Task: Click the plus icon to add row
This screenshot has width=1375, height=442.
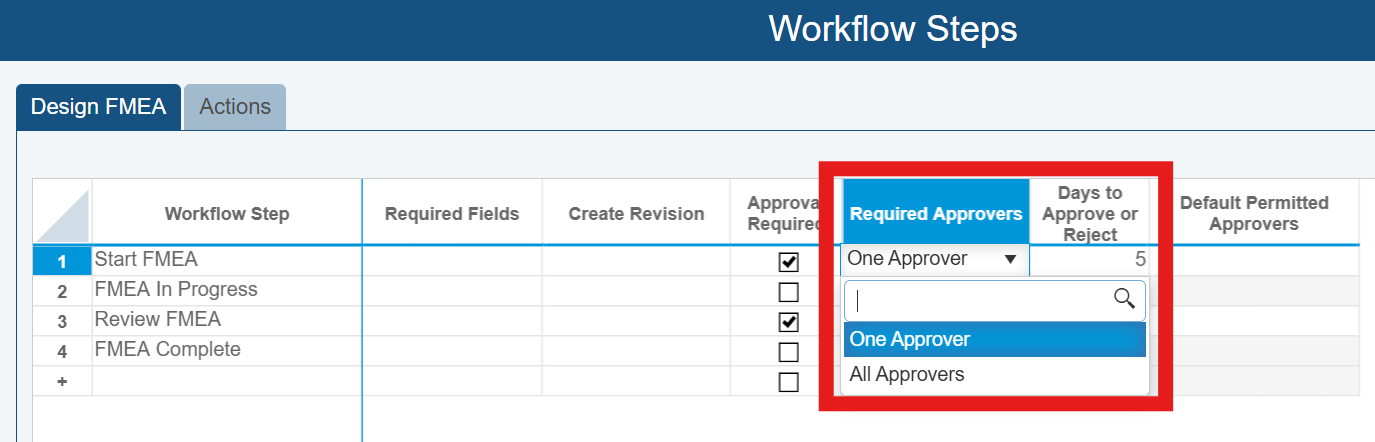Action: [x=62, y=382]
